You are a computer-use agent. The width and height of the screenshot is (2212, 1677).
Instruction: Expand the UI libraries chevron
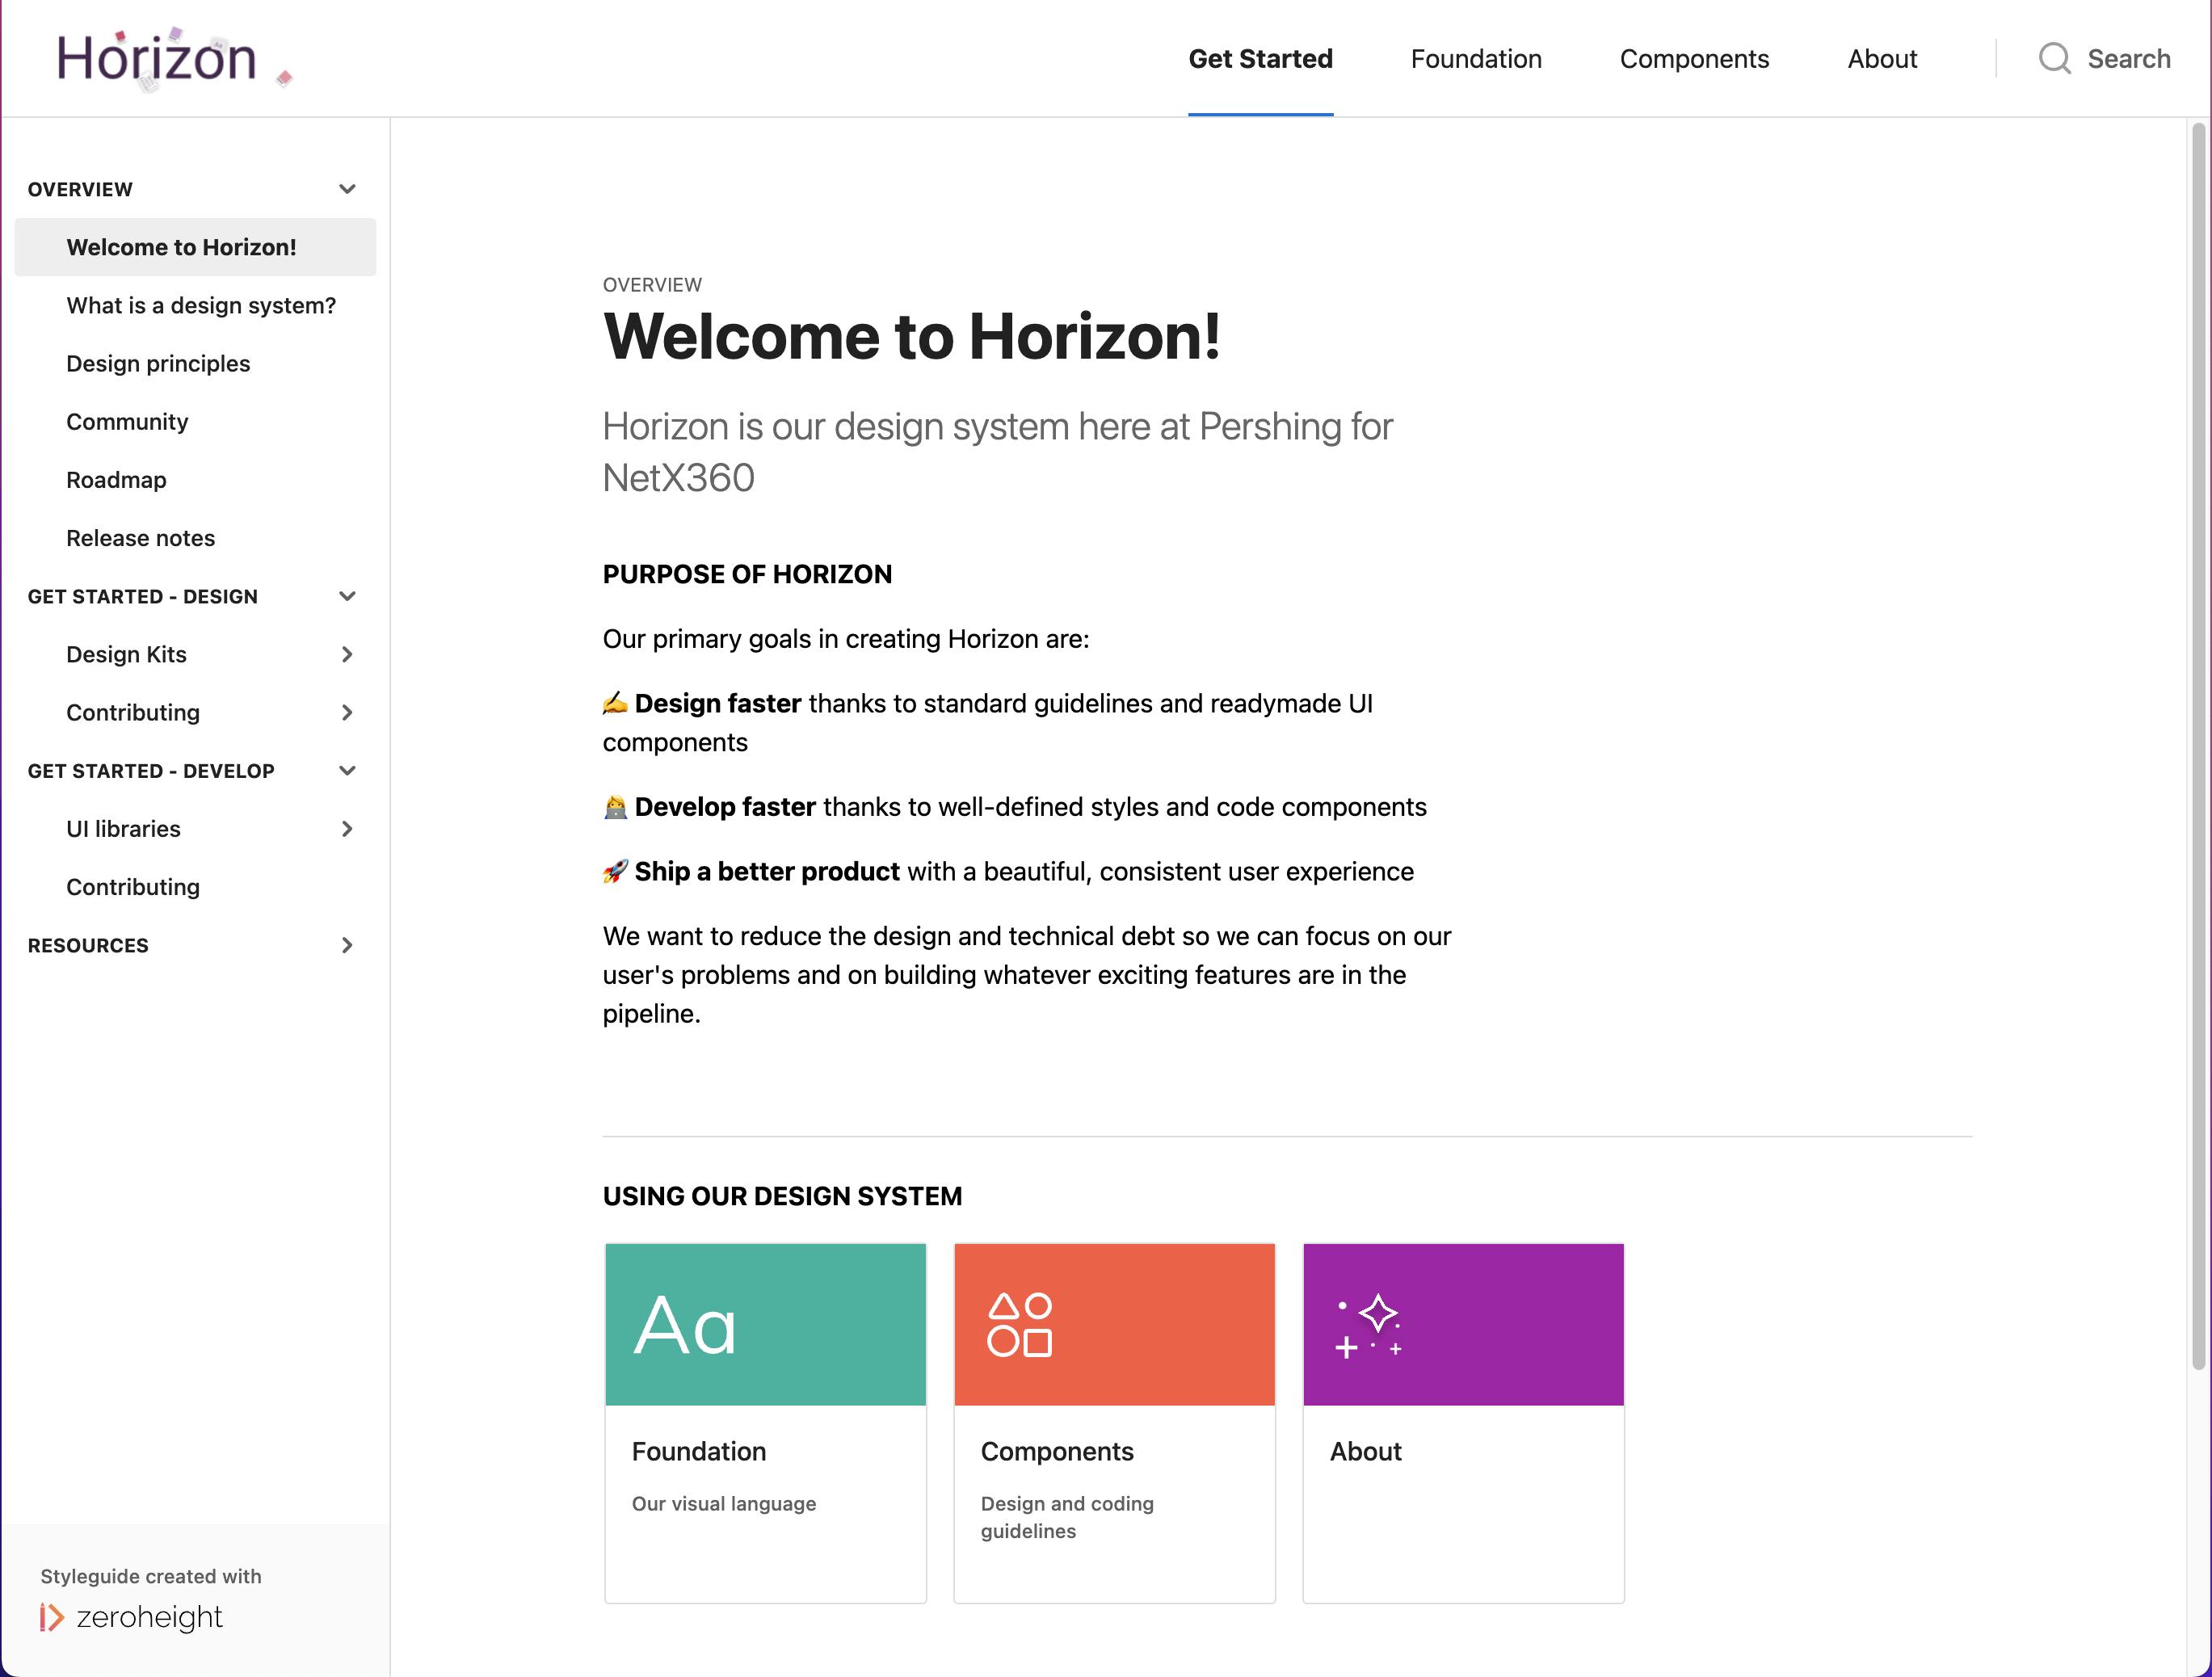click(347, 828)
